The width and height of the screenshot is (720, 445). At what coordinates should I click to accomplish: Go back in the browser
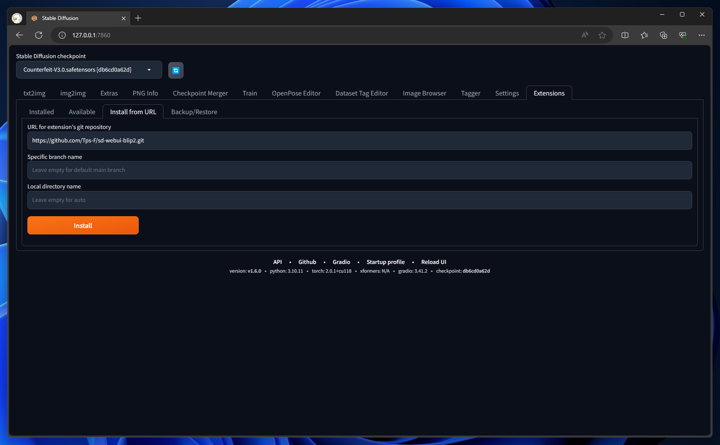19,35
